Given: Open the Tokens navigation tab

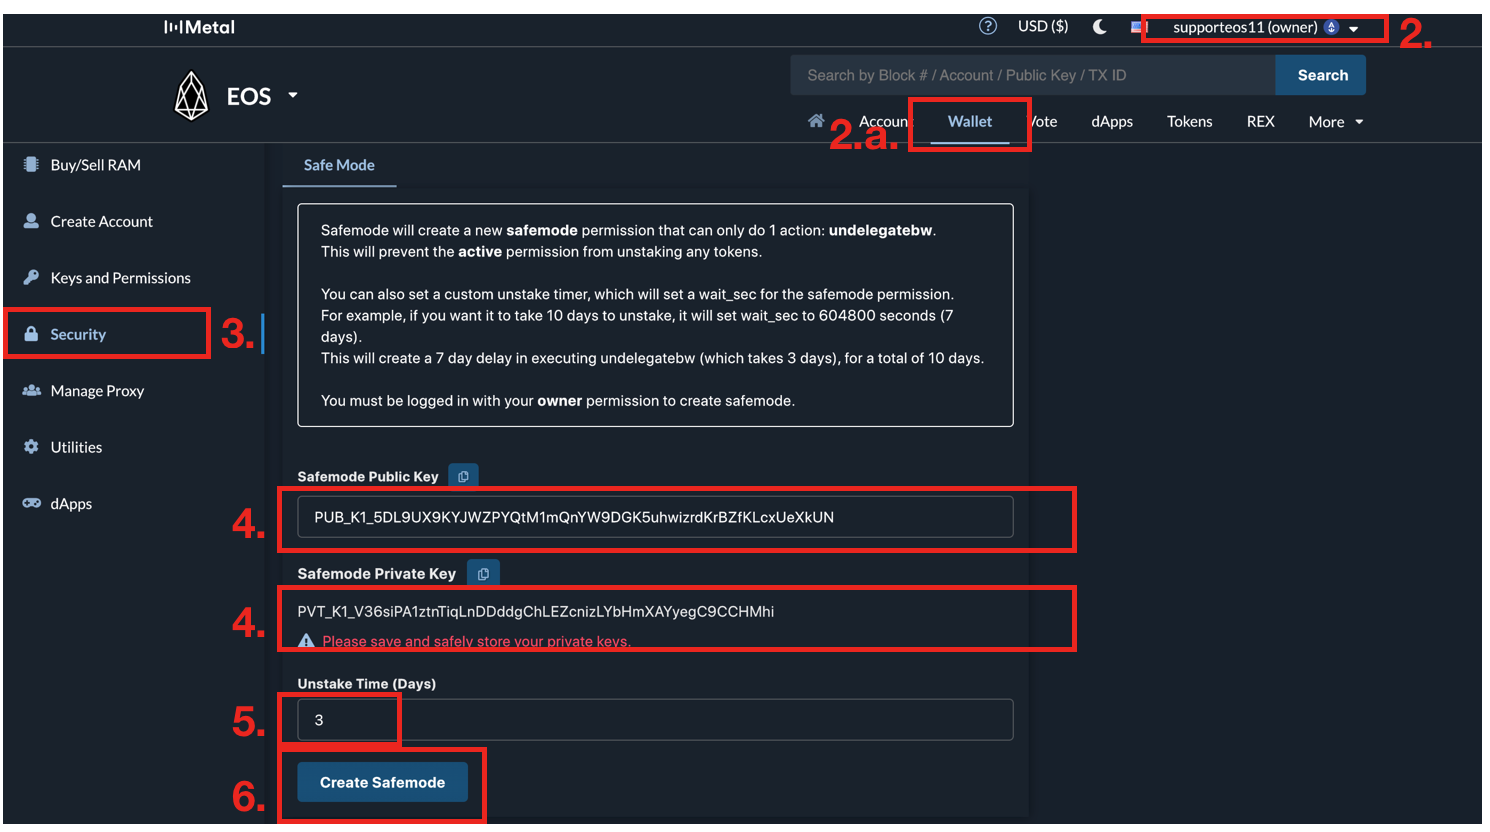Looking at the screenshot, I should [x=1189, y=122].
